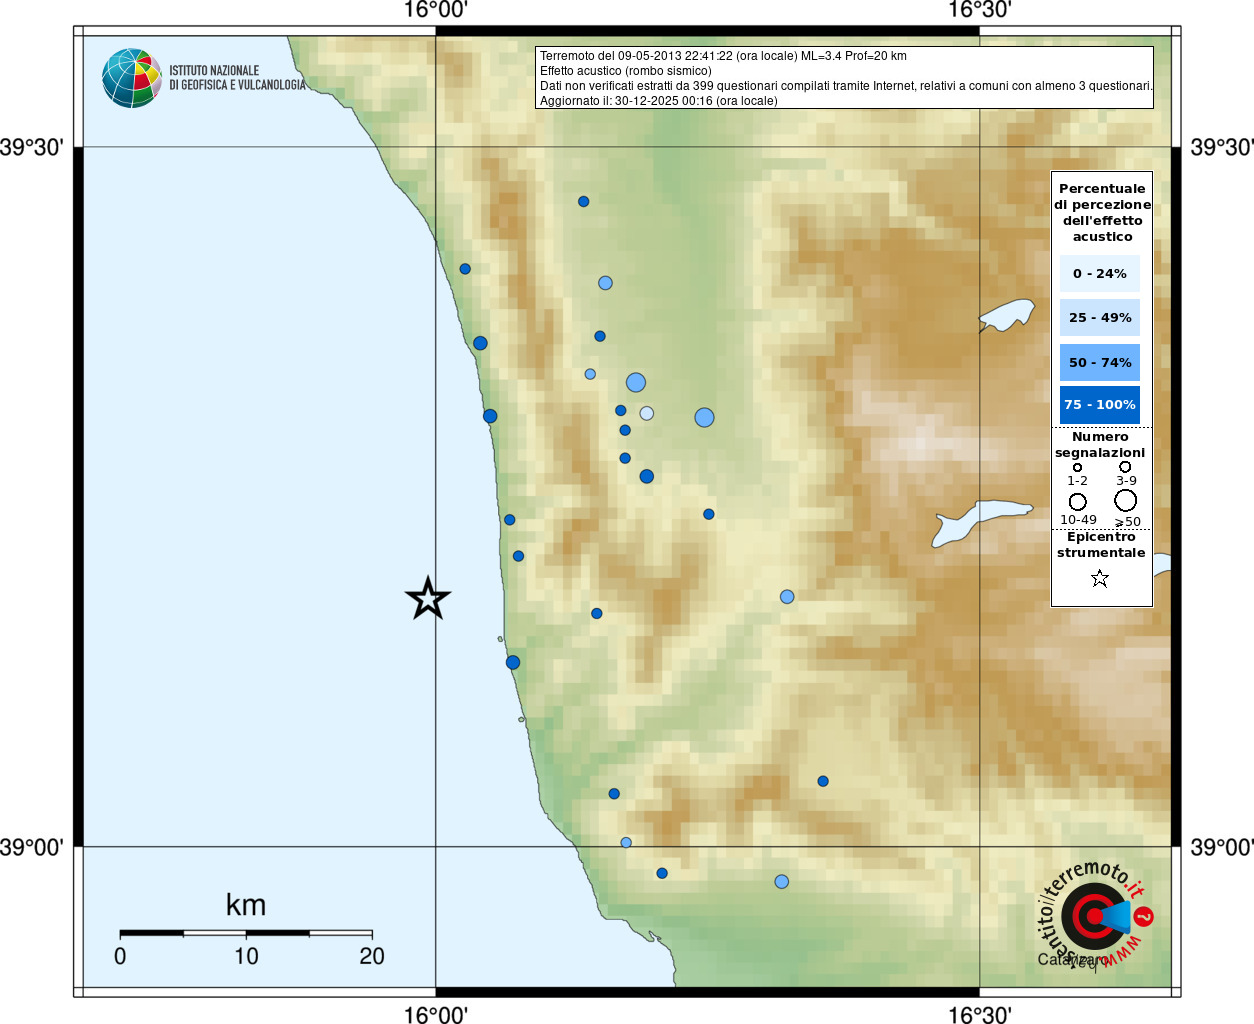Image resolution: width=1254 pixels, height=1024 pixels.
Task: Click the northernmost blue data point
Action: tap(584, 201)
